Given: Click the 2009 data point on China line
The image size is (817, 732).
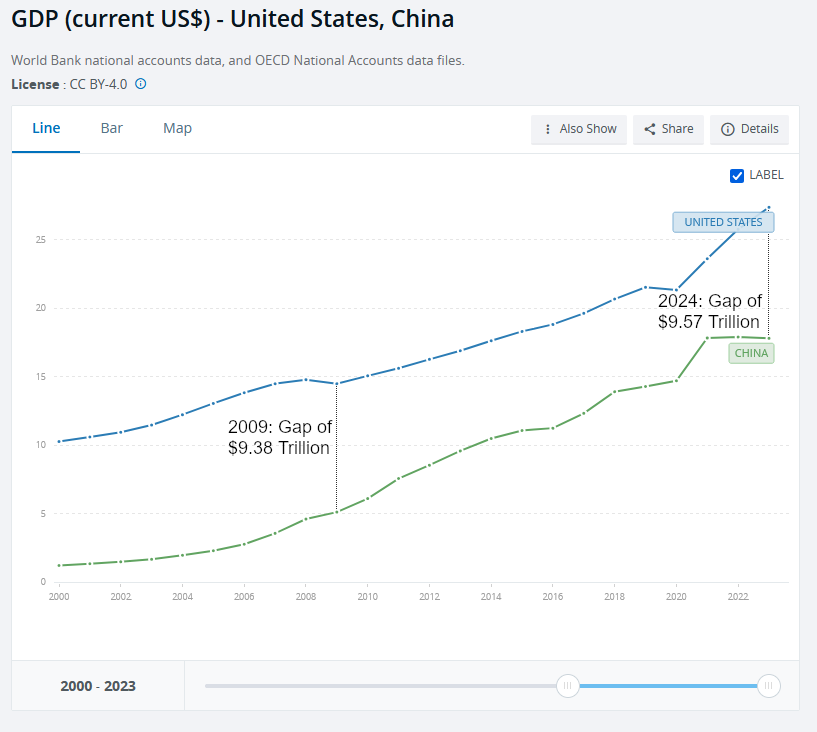Looking at the screenshot, I should tap(337, 512).
